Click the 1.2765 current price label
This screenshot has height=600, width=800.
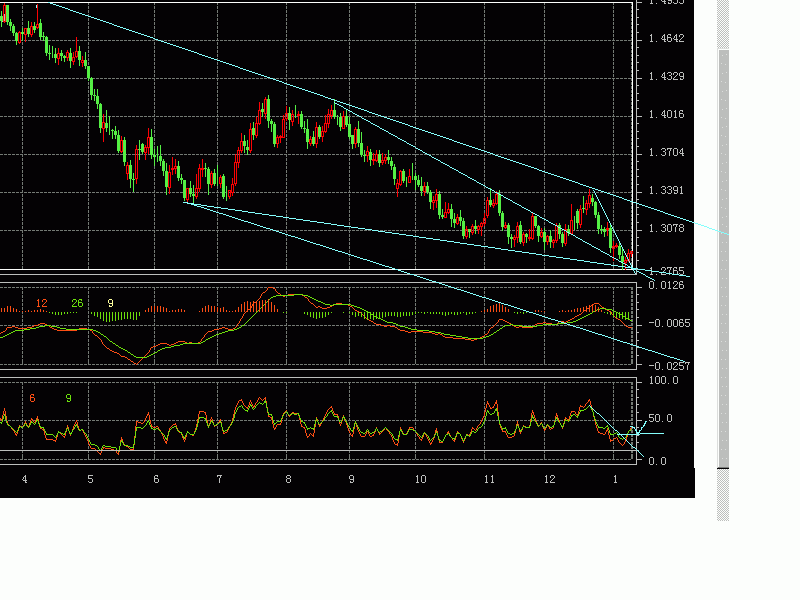(666, 271)
